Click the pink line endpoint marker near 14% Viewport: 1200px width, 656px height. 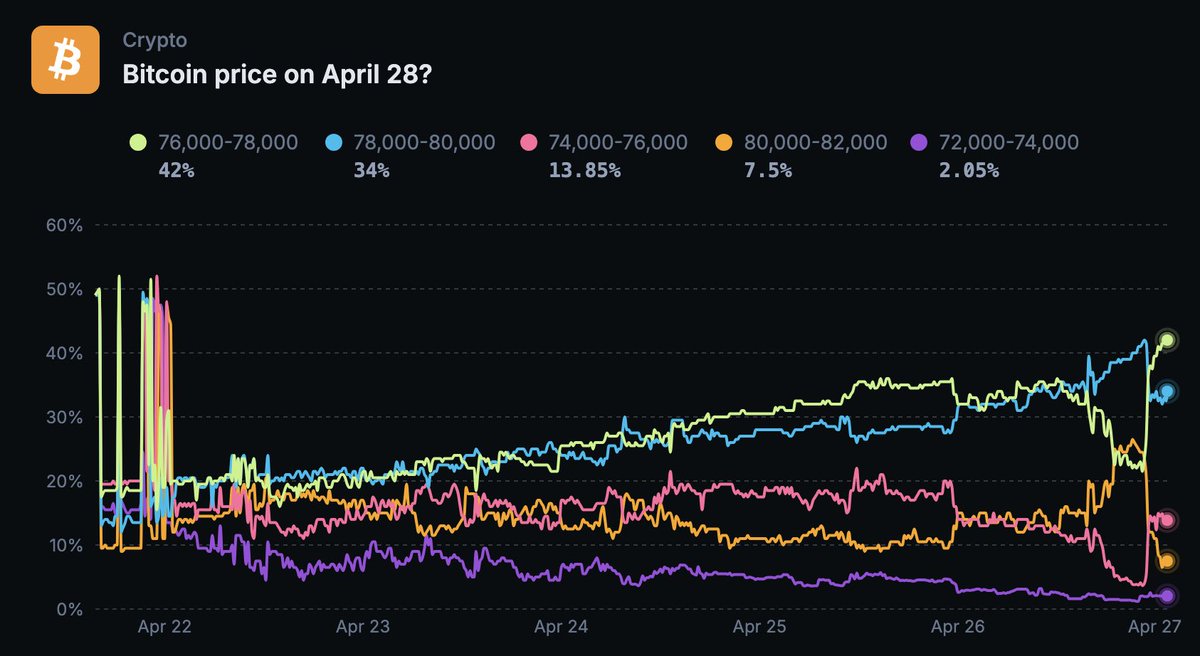(1166, 520)
